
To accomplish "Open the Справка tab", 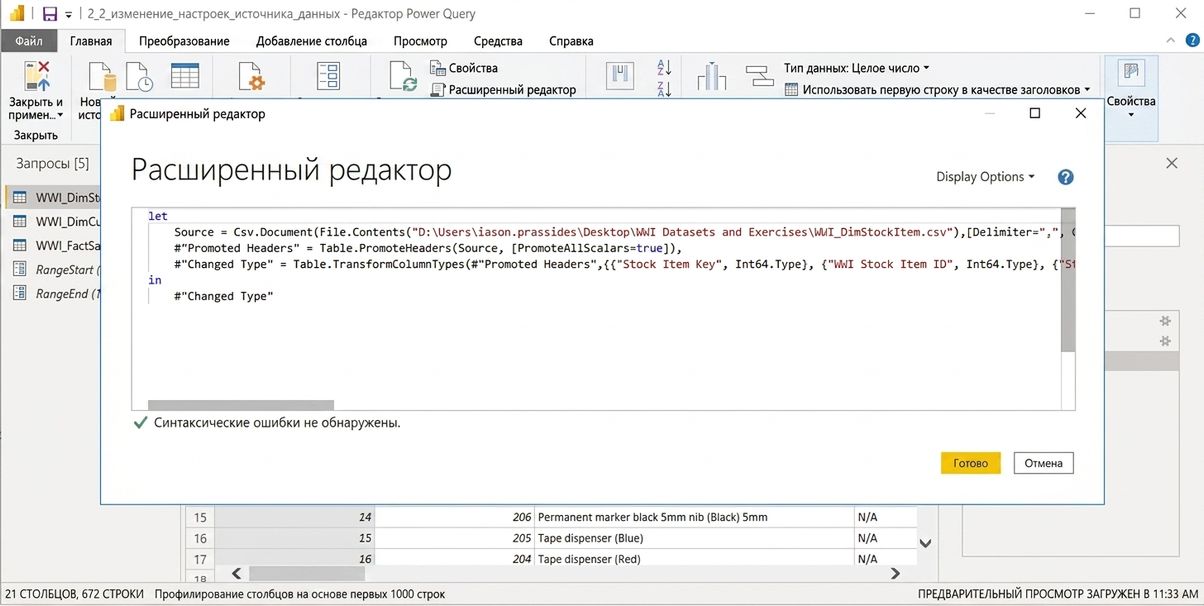I will pos(571,41).
